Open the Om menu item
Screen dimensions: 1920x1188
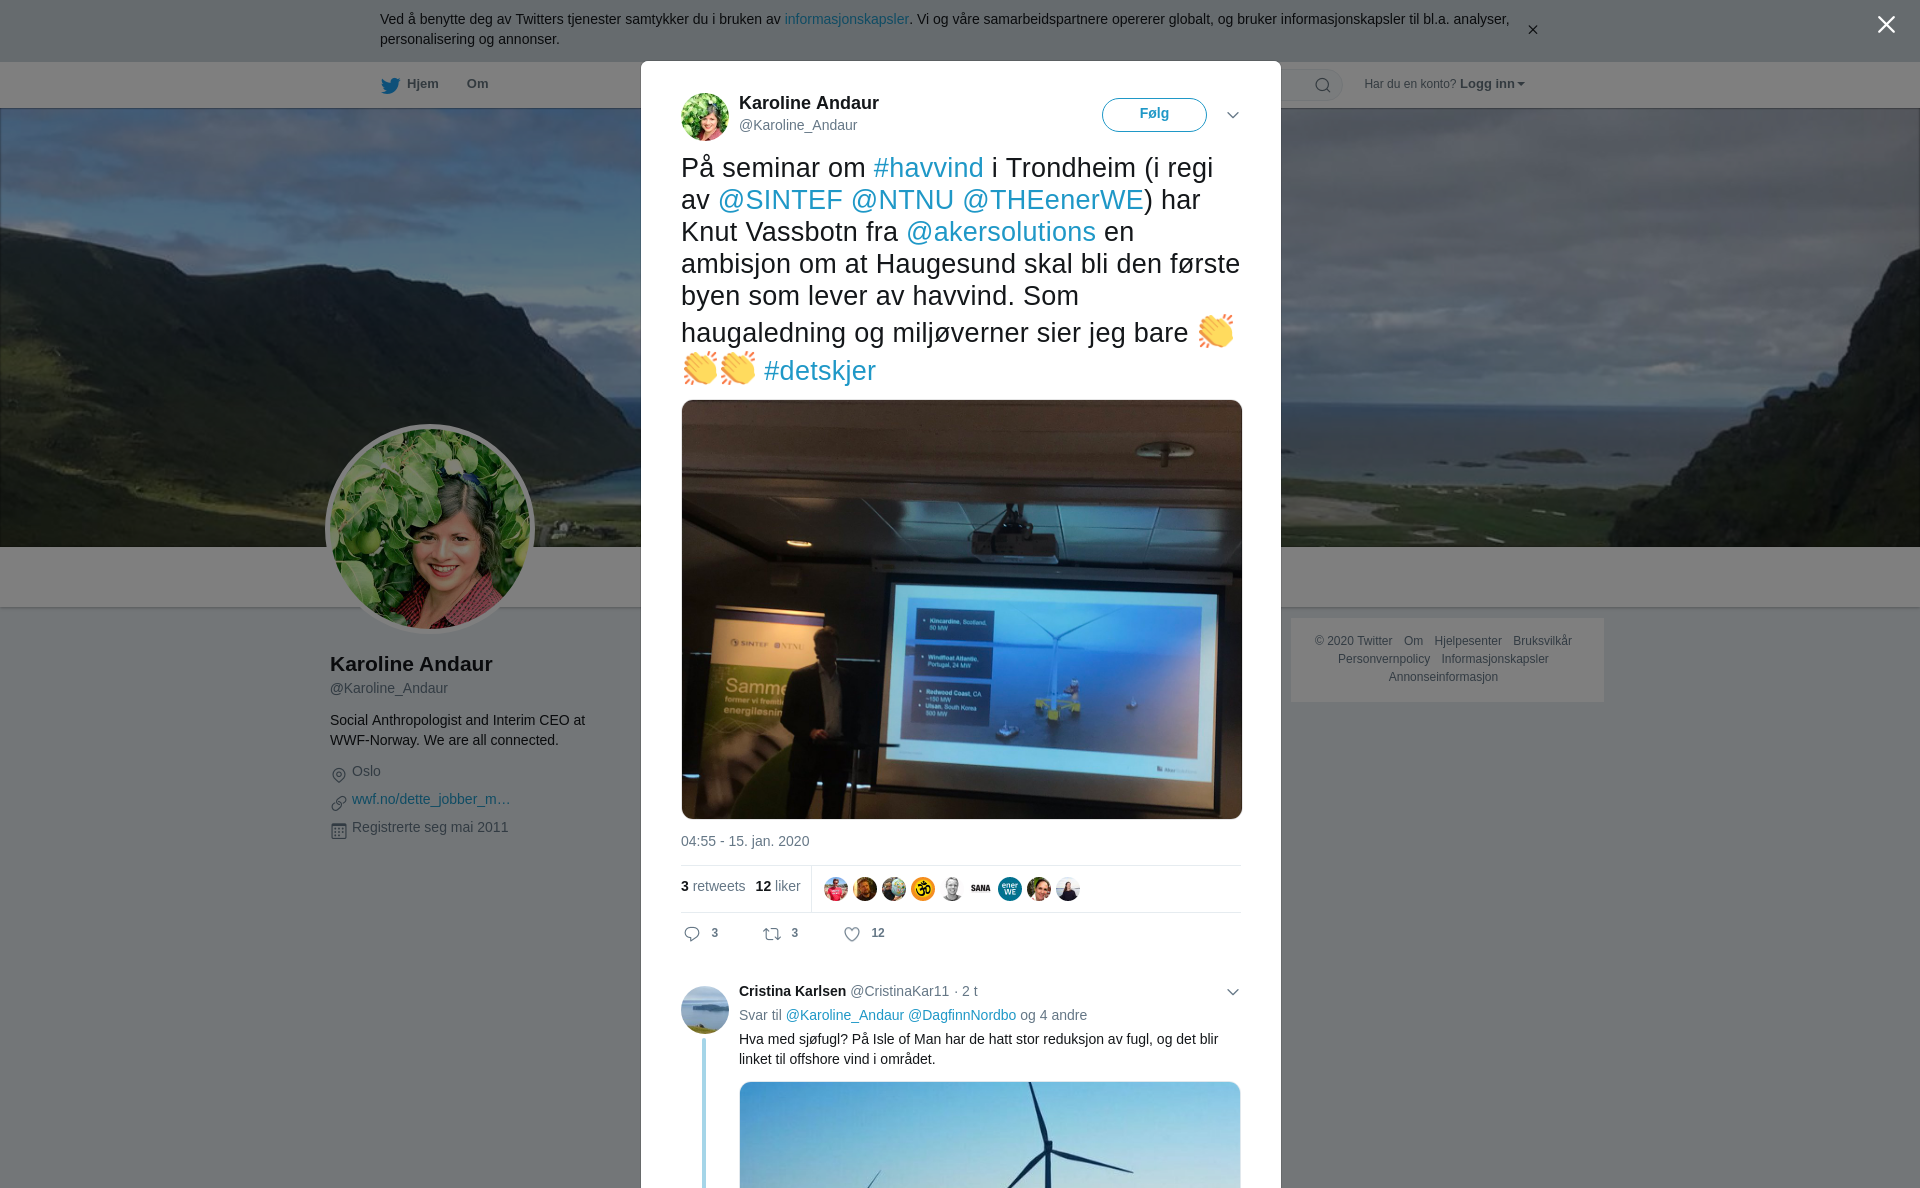click(477, 84)
